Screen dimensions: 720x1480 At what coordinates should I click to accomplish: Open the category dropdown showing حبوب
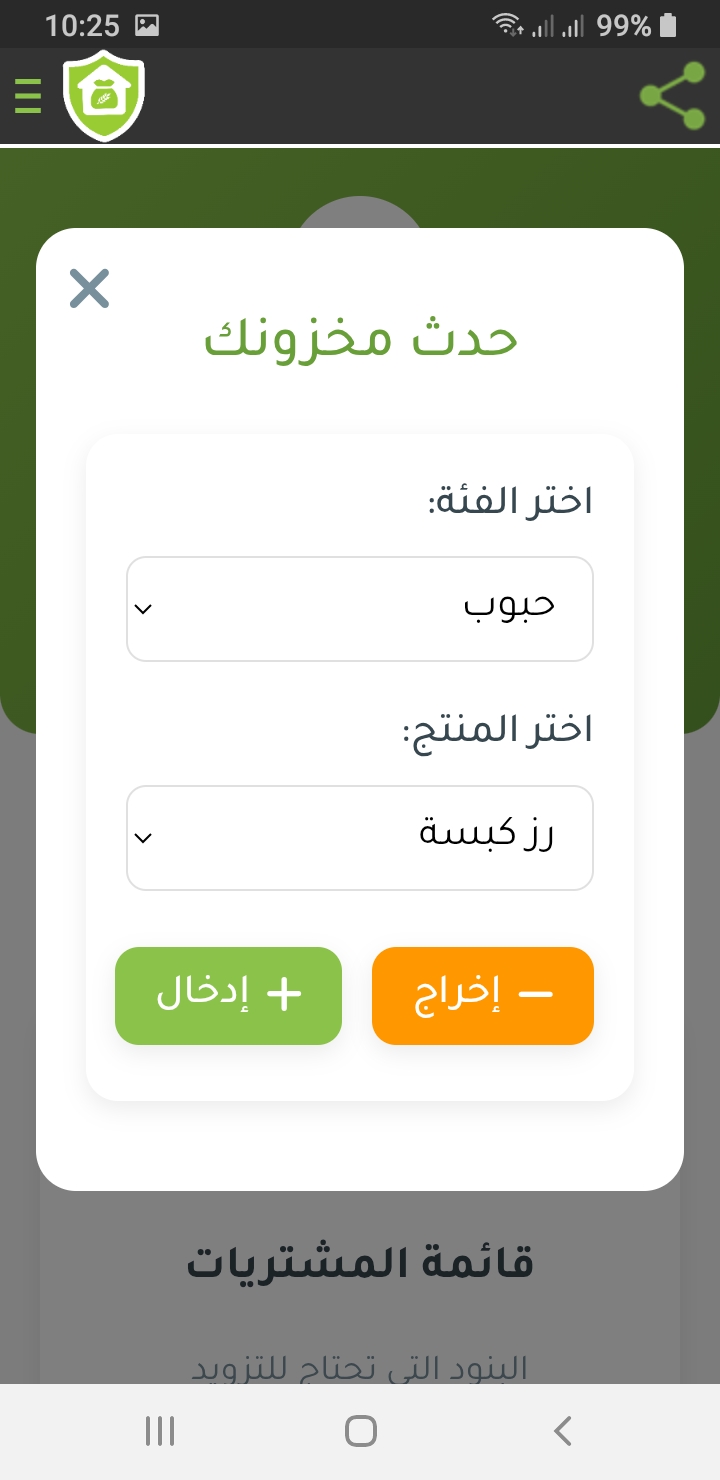360,609
